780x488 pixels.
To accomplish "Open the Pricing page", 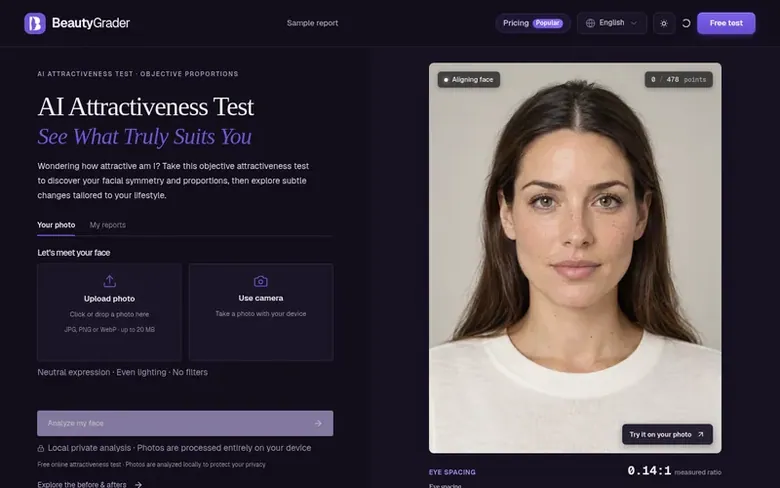I will [533, 23].
